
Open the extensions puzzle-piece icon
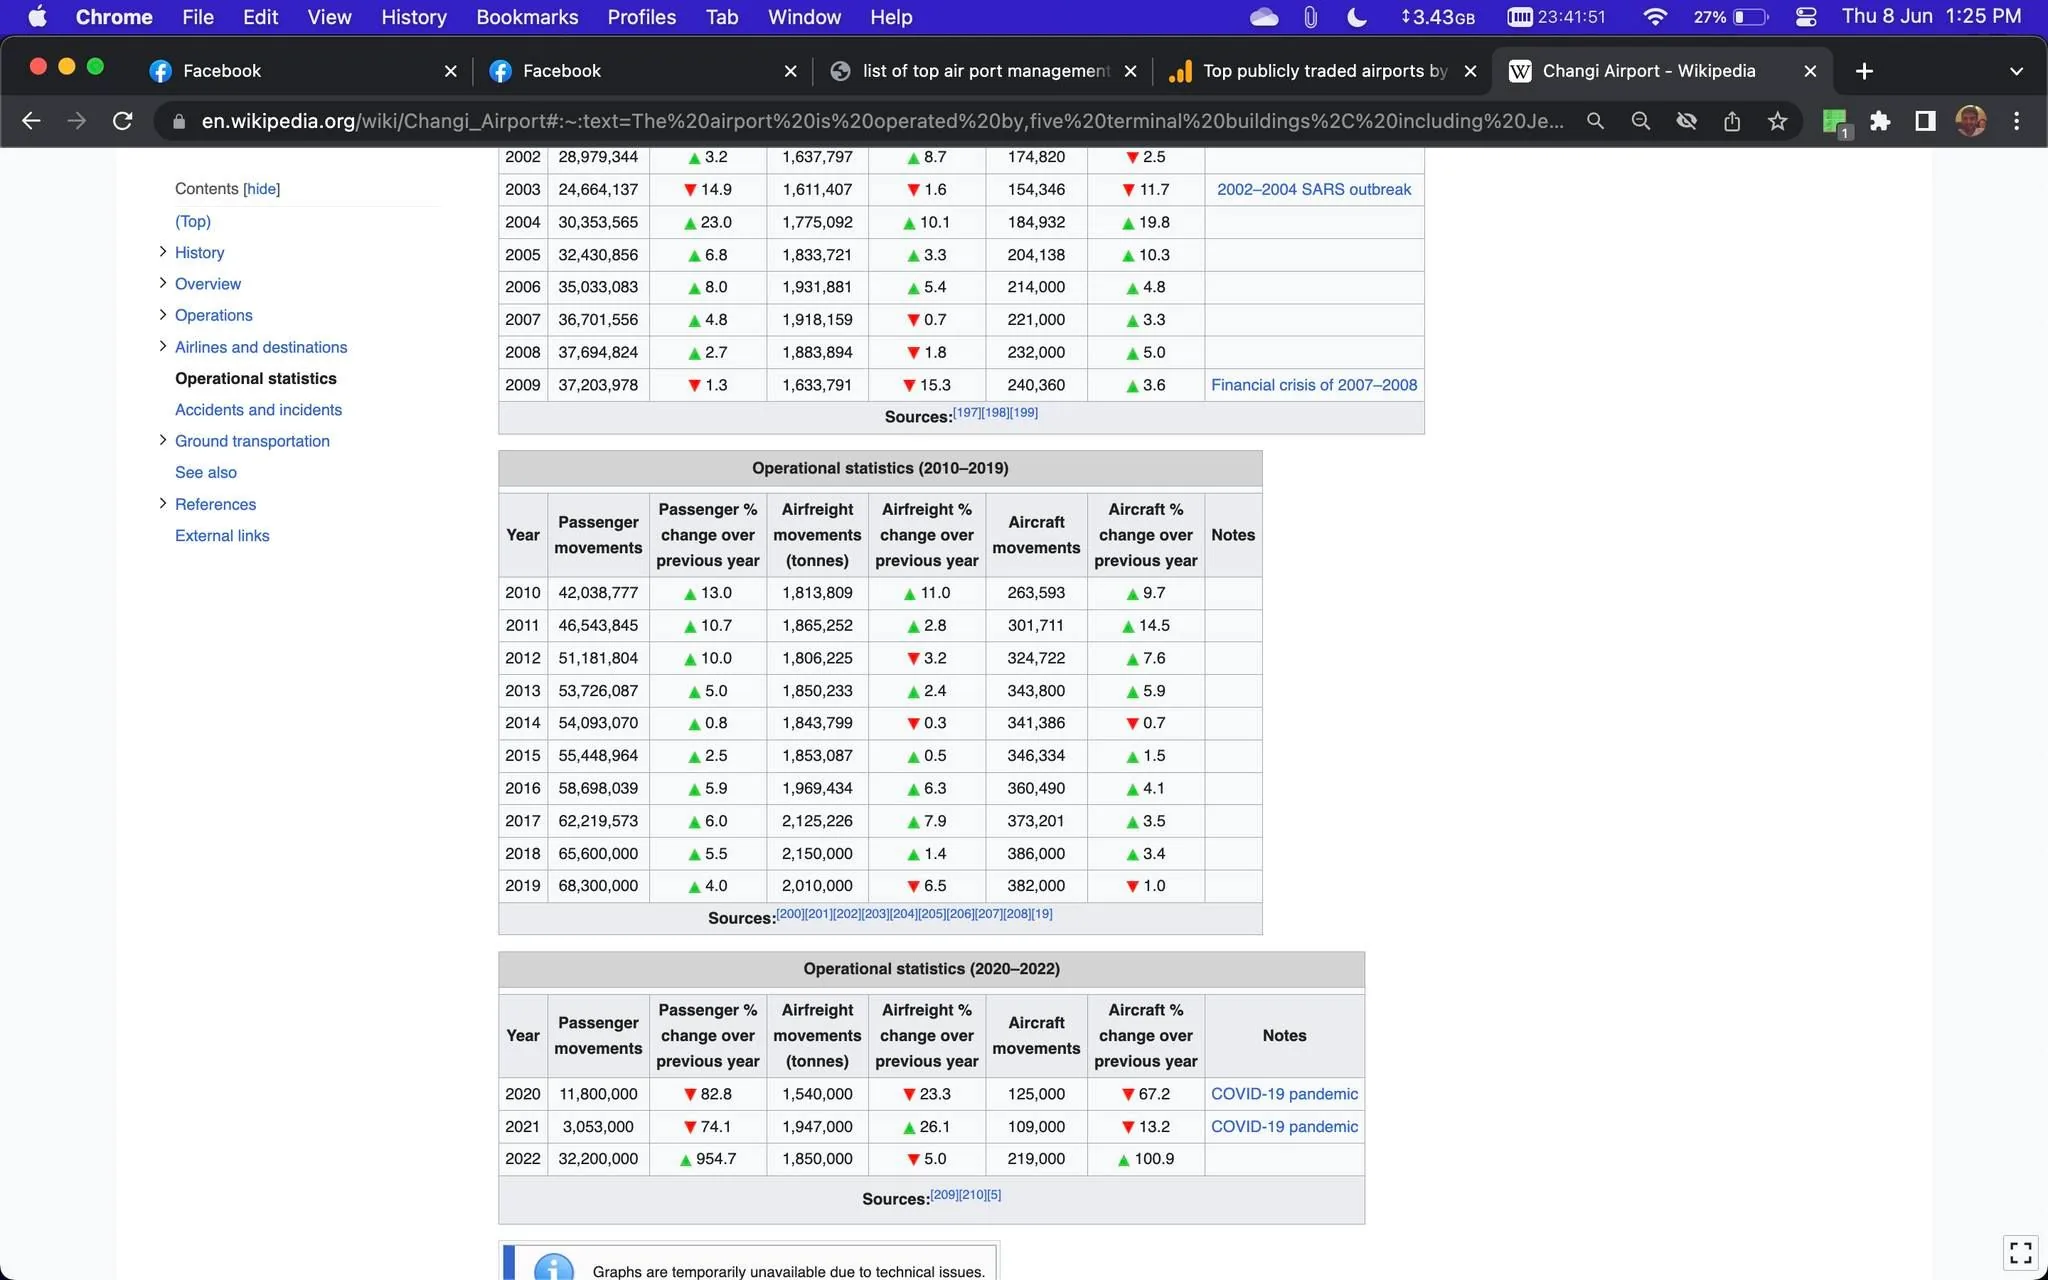[x=1880, y=120]
